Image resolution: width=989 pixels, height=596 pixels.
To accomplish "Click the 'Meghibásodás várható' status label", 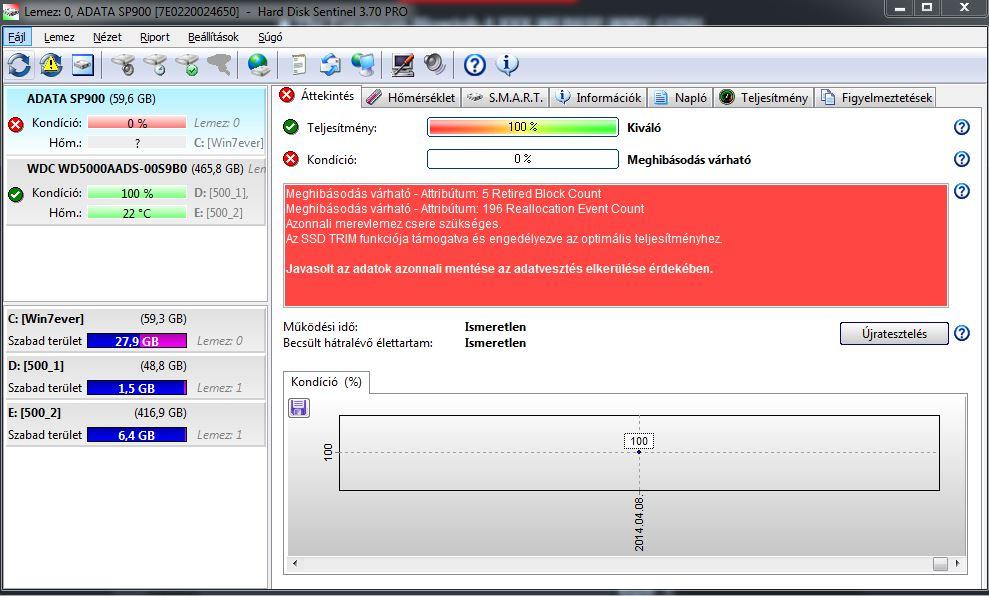I will (689, 160).
